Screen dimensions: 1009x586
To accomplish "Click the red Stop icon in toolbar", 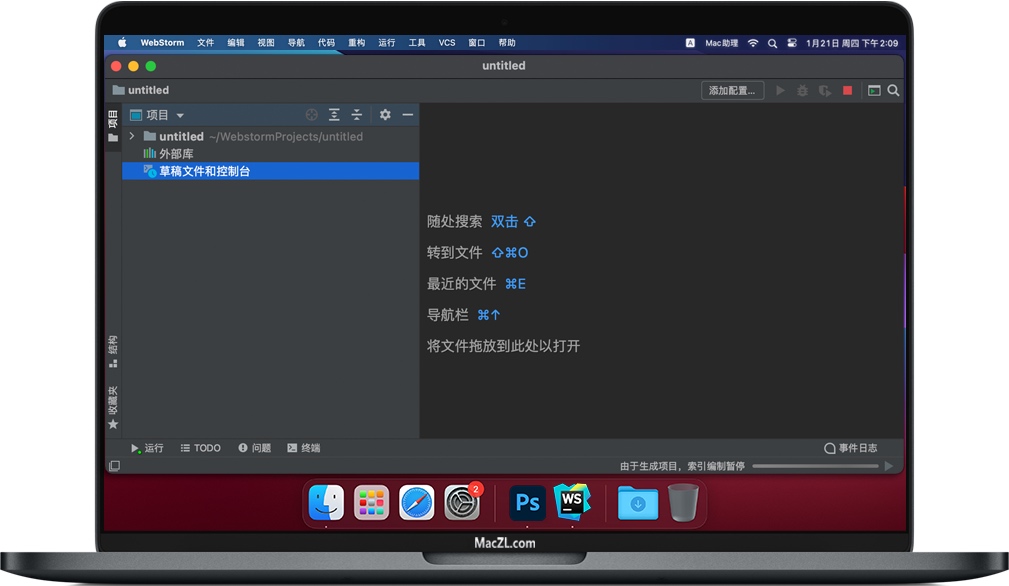I will pyautogui.click(x=847, y=90).
